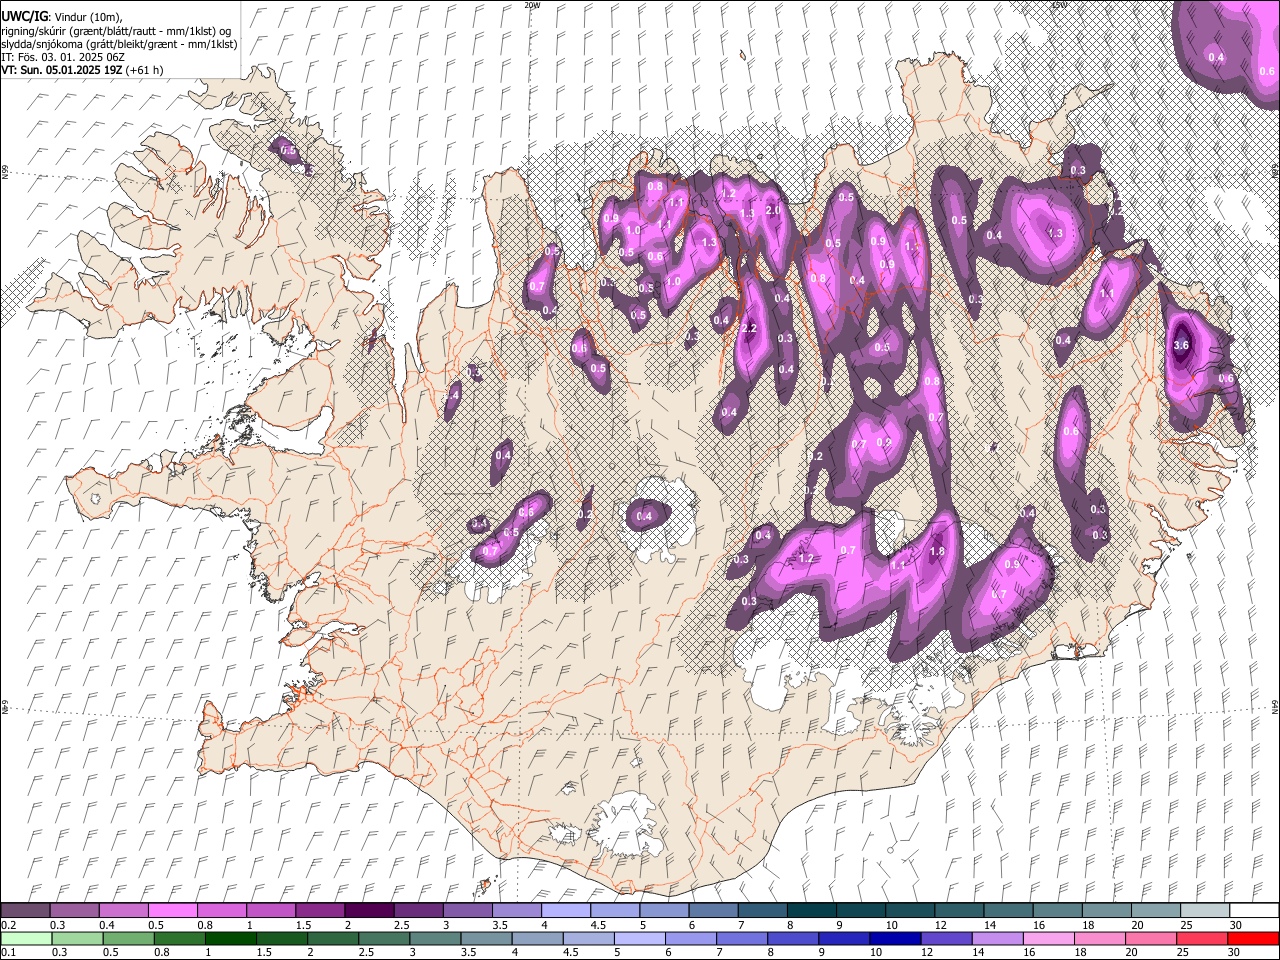Select top-row light lavender swatch between 4 and 4.5
Viewport: 1280px width, 960px height.
click(x=566, y=910)
